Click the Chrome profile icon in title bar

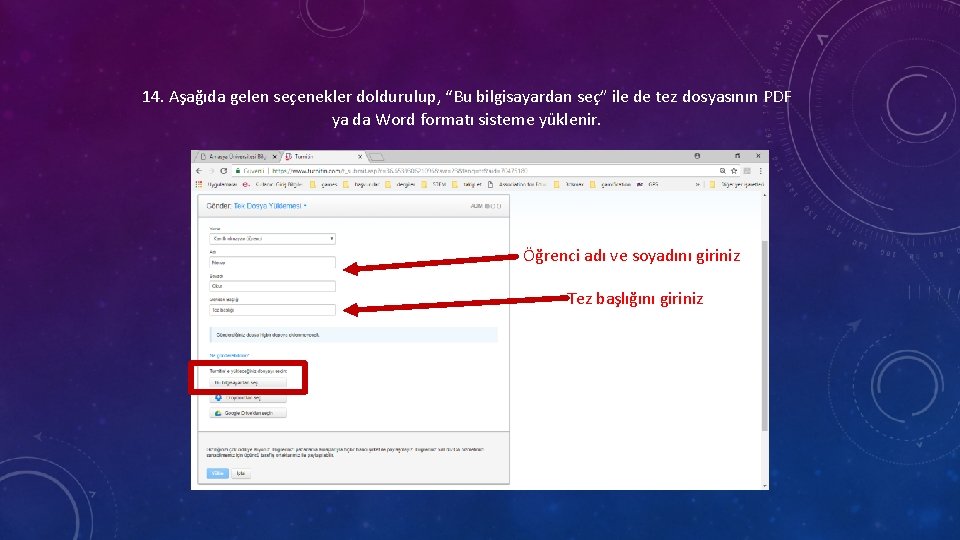point(697,156)
